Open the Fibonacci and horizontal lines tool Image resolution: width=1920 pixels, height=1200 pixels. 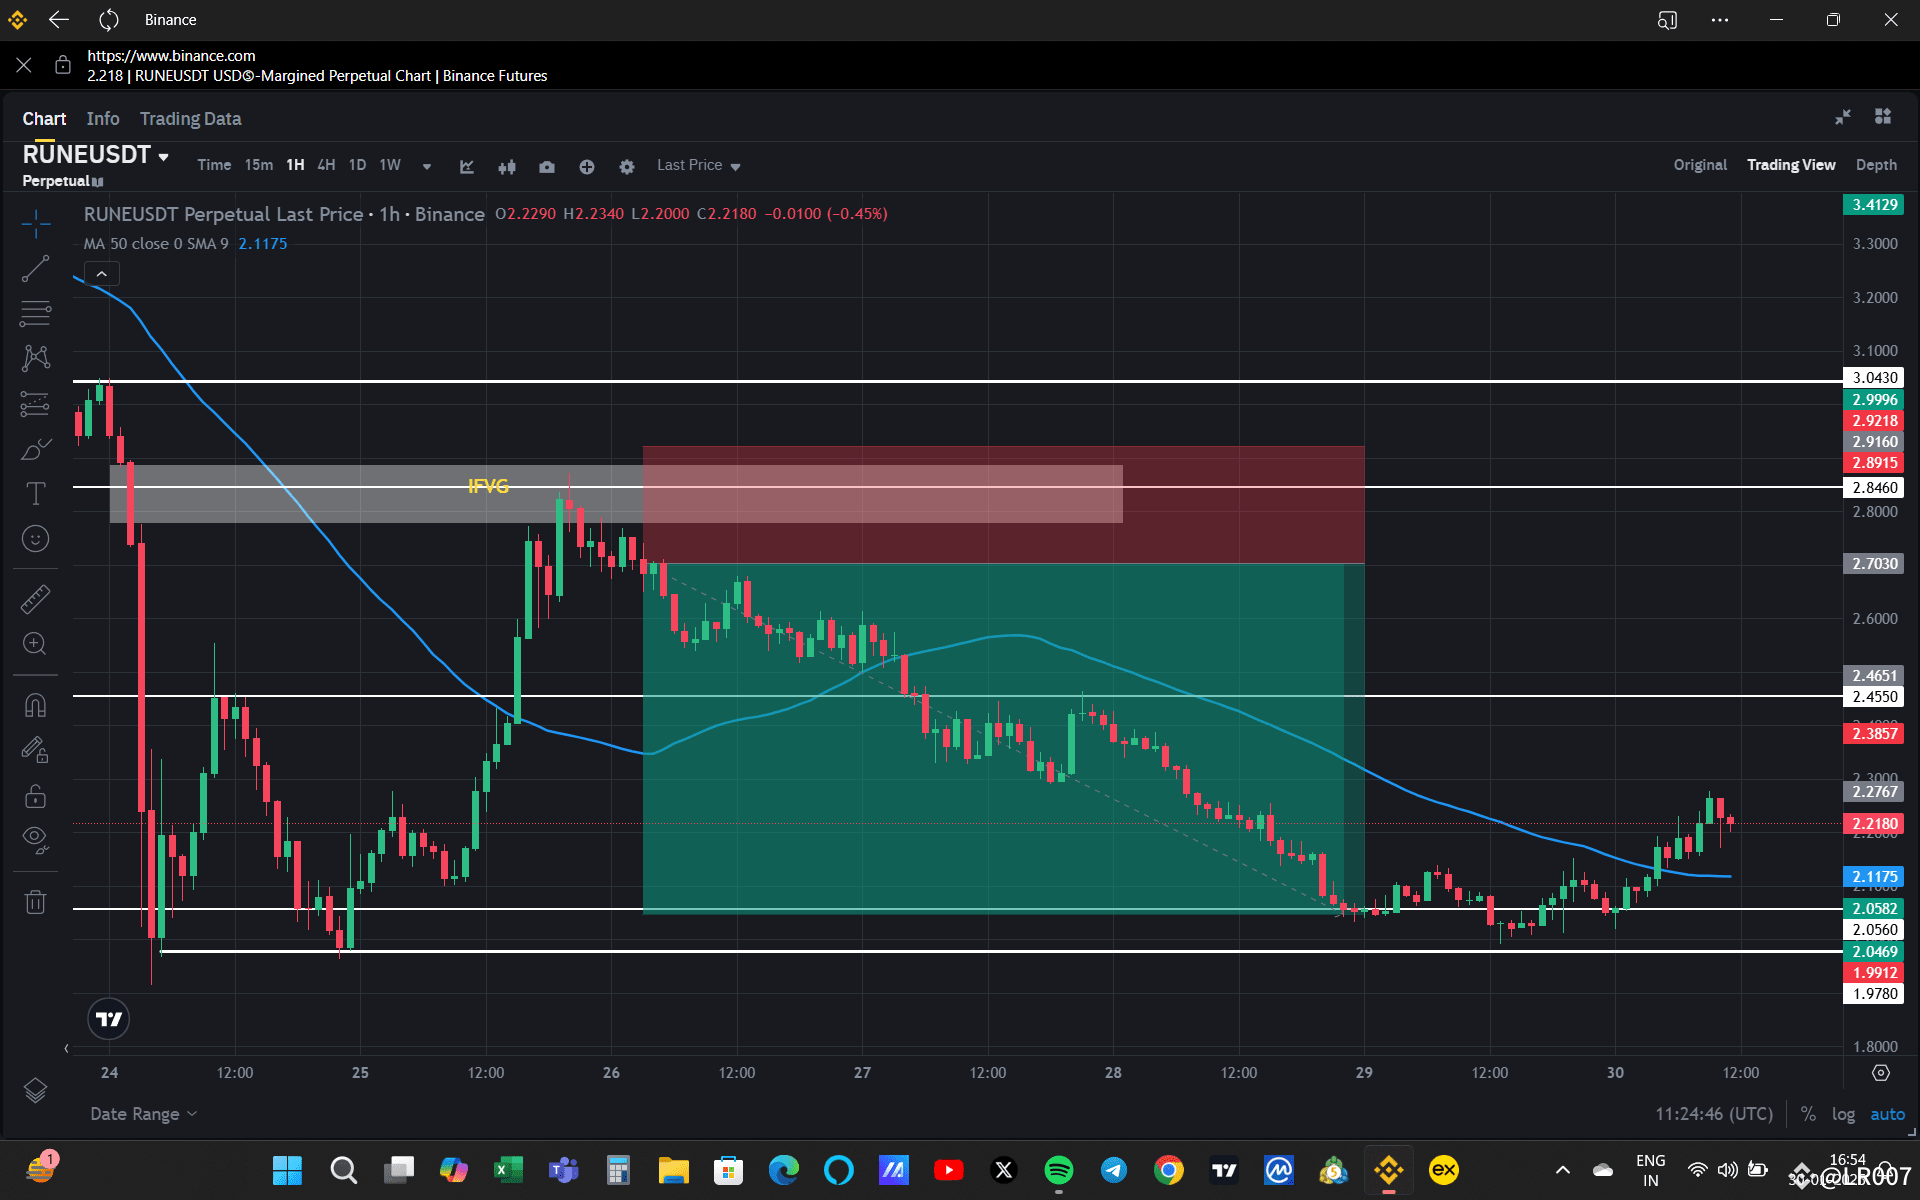pyautogui.click(x=35, y=314)
